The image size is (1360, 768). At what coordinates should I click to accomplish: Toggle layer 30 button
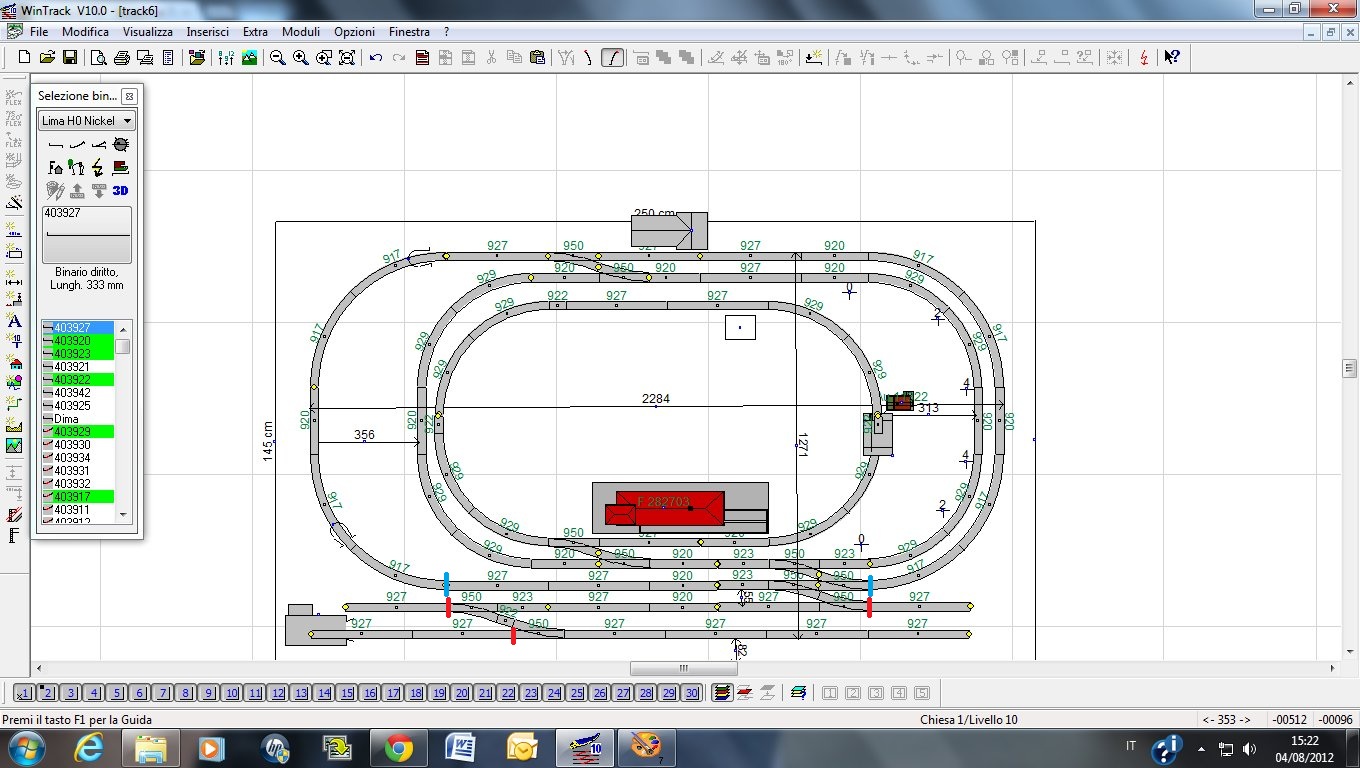(692, 693)
